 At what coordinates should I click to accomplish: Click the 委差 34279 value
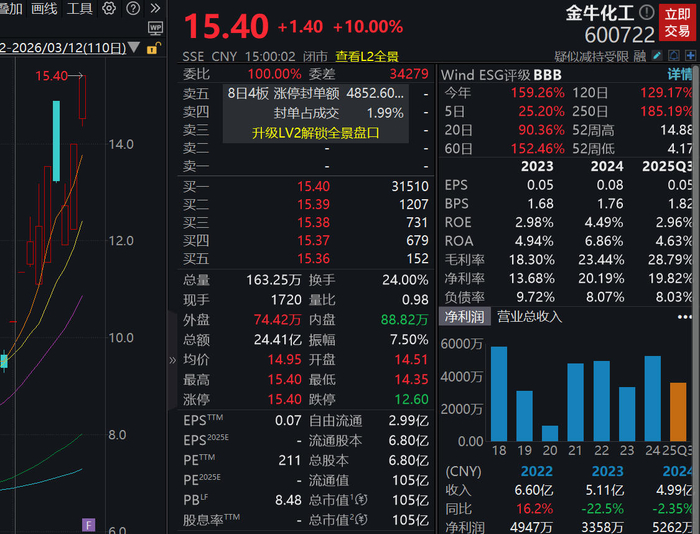coord(409,74)
